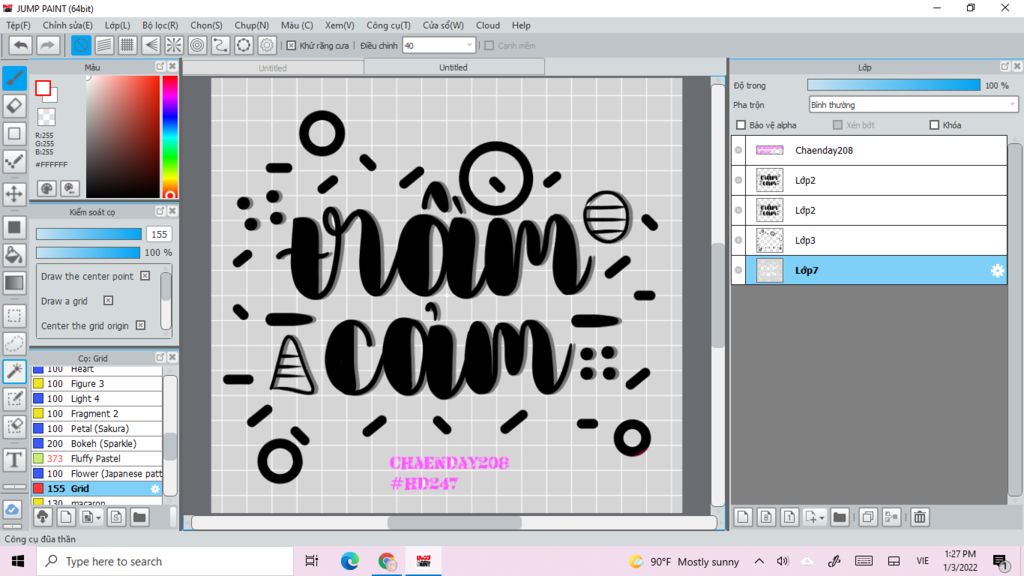Screen dimensions: 1024x576
Task: Show hidden system tray icons
Action: [759, 561]
